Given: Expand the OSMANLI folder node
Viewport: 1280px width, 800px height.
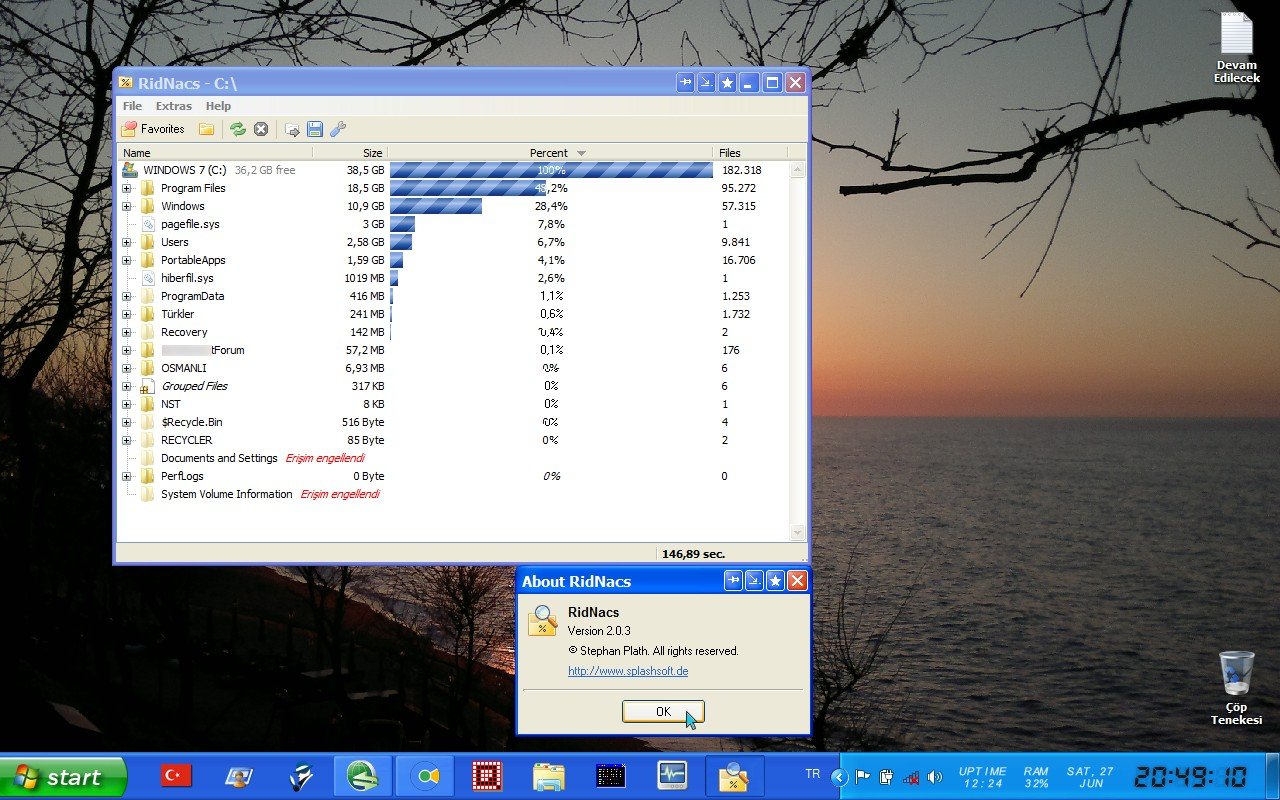Looking at the screenshot, I should [x=127, y=368].
